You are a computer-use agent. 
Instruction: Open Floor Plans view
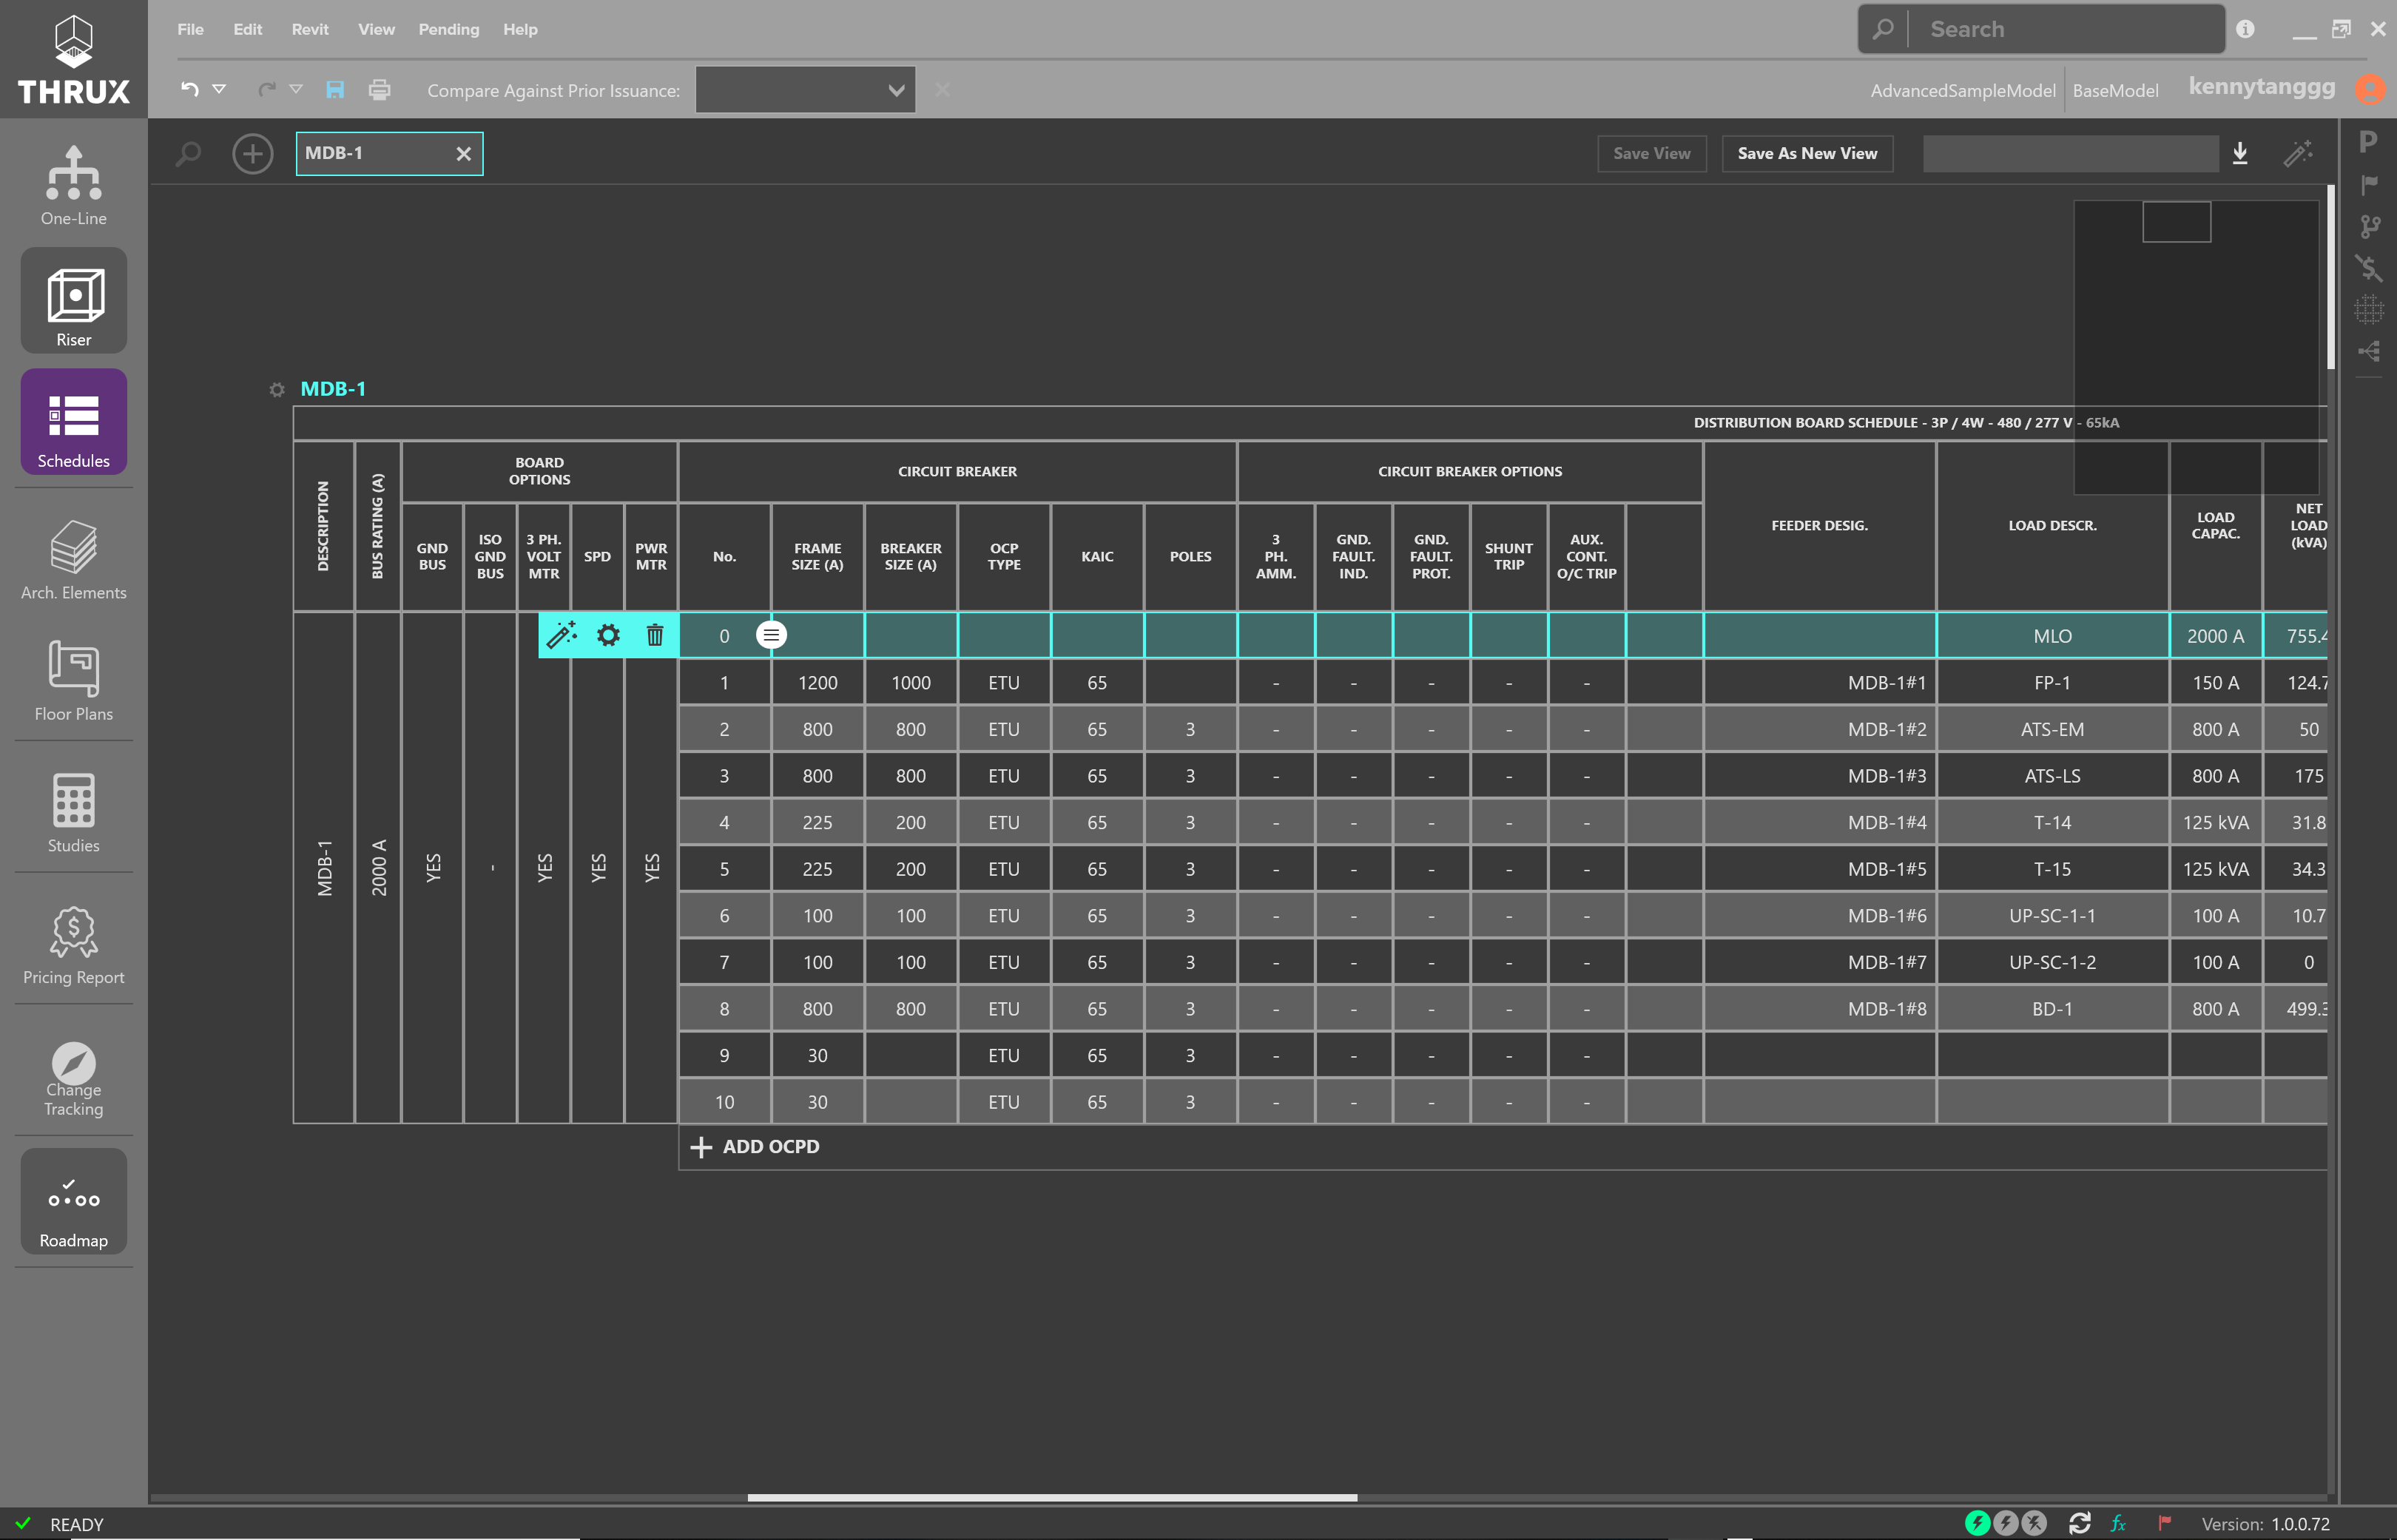pos(73,681)
